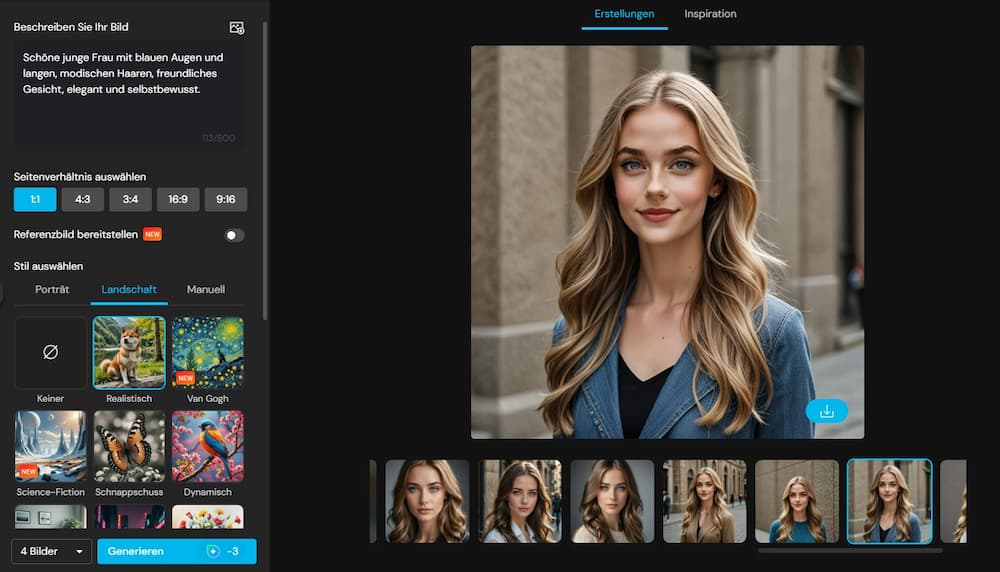Click the left panel vertical scrollbar

coord(265,171)
